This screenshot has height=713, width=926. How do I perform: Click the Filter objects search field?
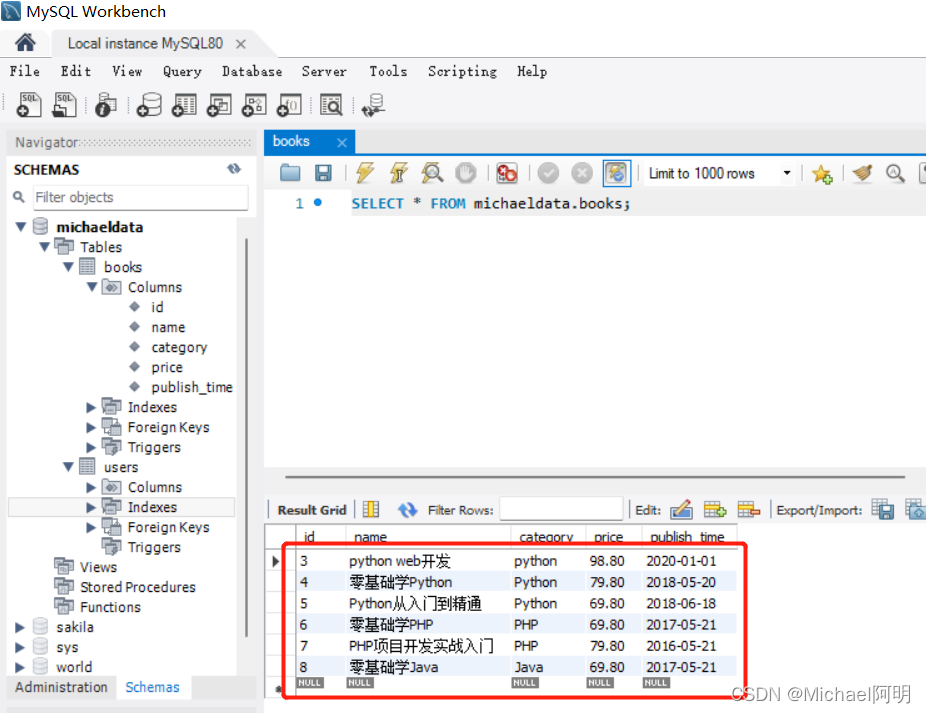click(141, 197)
